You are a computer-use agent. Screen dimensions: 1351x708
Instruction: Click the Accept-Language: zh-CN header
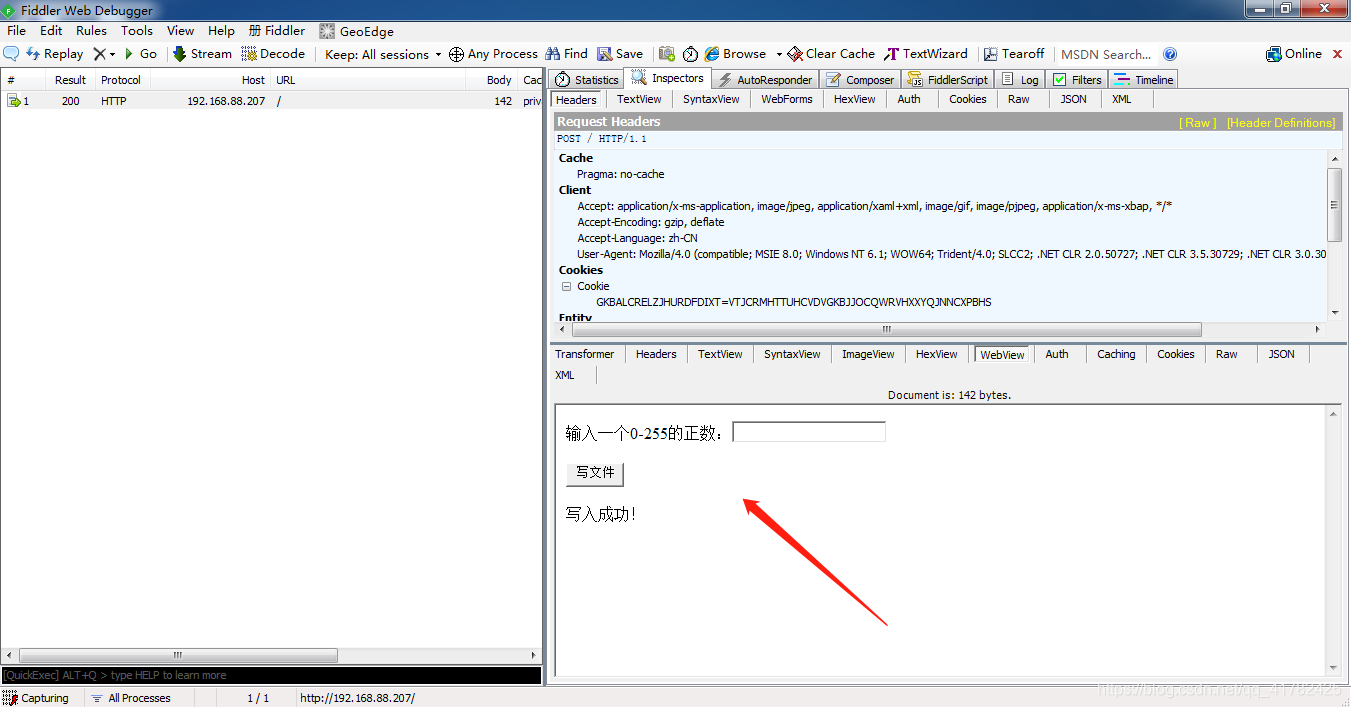637,238
